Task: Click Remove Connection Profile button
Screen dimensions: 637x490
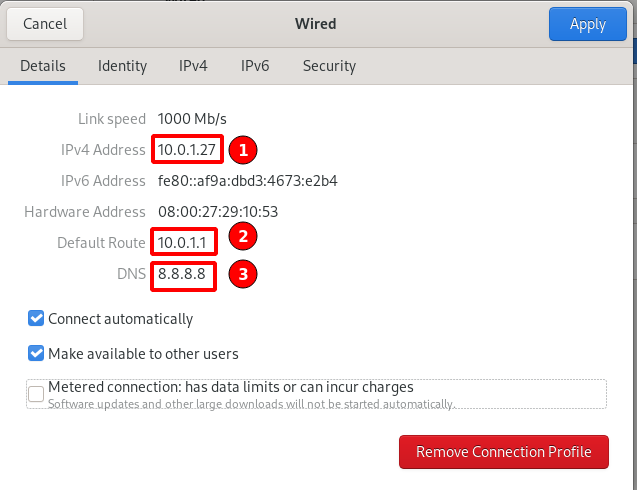Action: tap(503, 452)
